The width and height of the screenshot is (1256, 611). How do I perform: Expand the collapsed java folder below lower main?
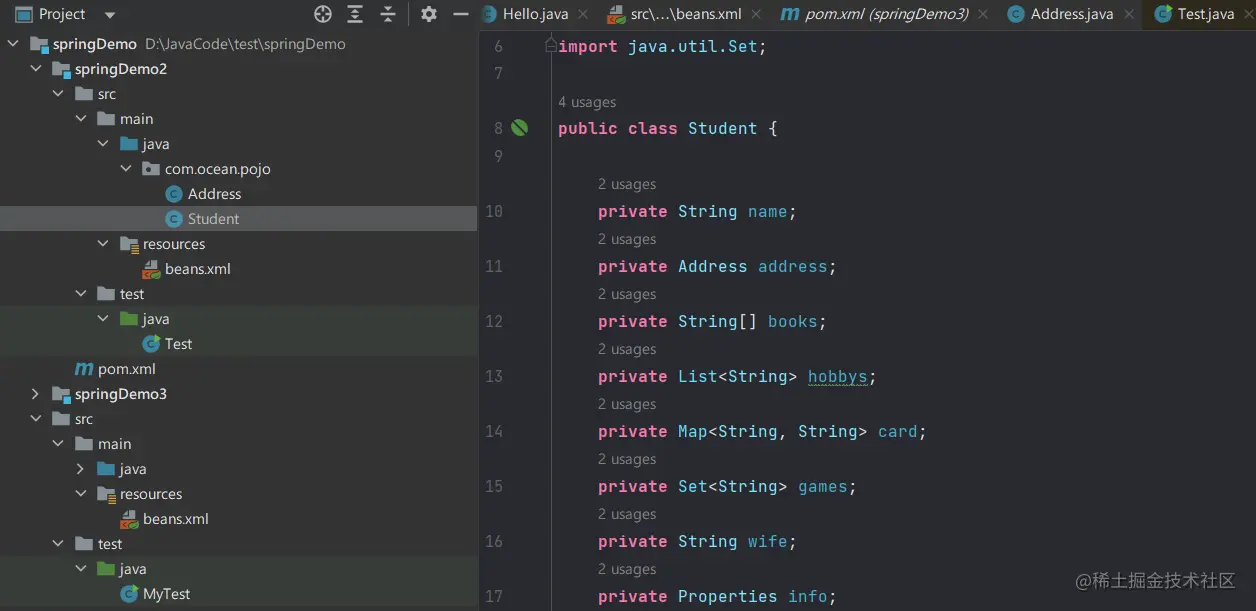pyautogui.click(x=81, y=469)
